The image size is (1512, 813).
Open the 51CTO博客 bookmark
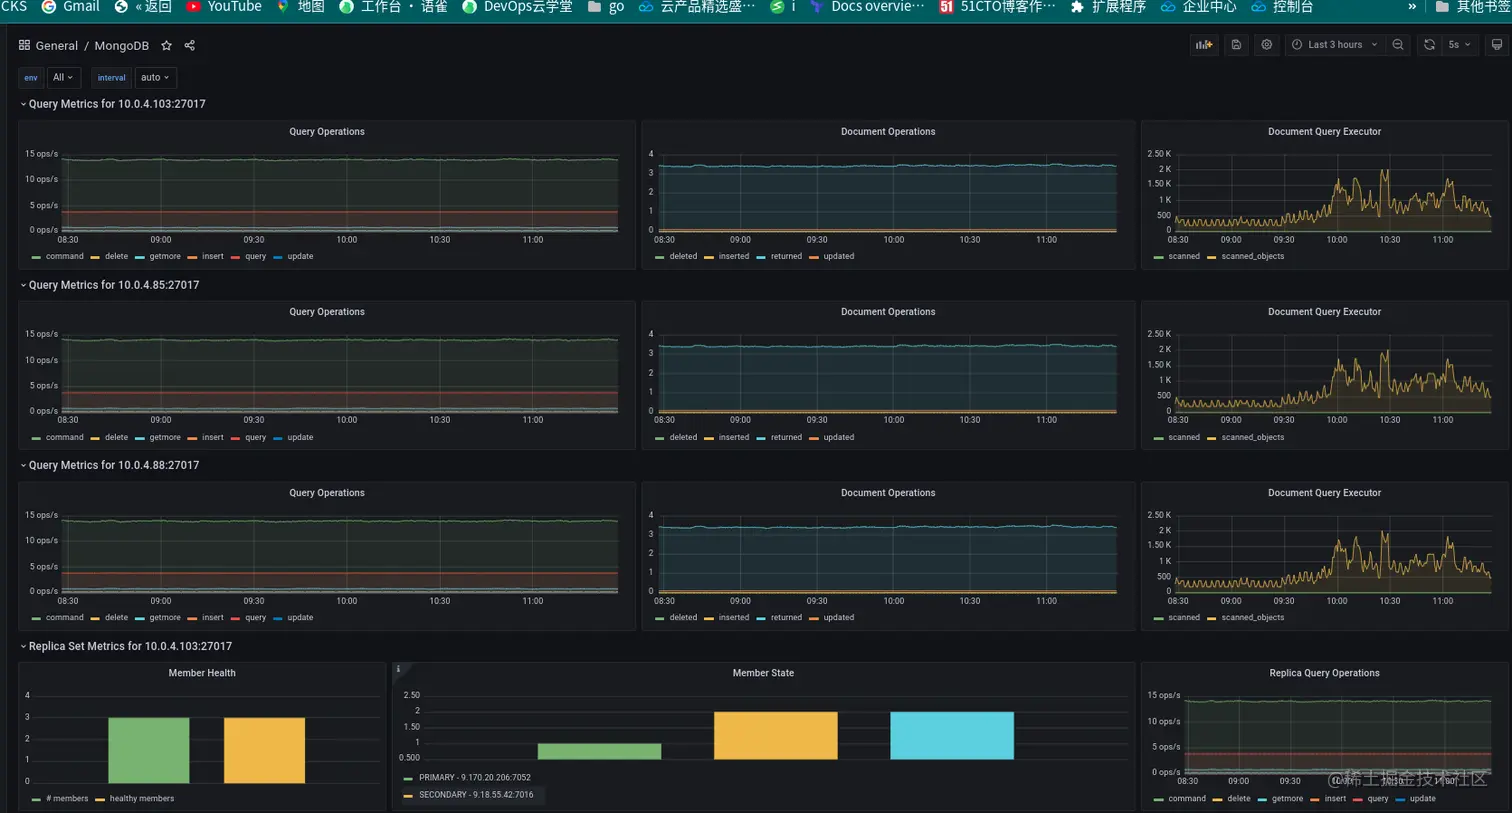point(997,7)
